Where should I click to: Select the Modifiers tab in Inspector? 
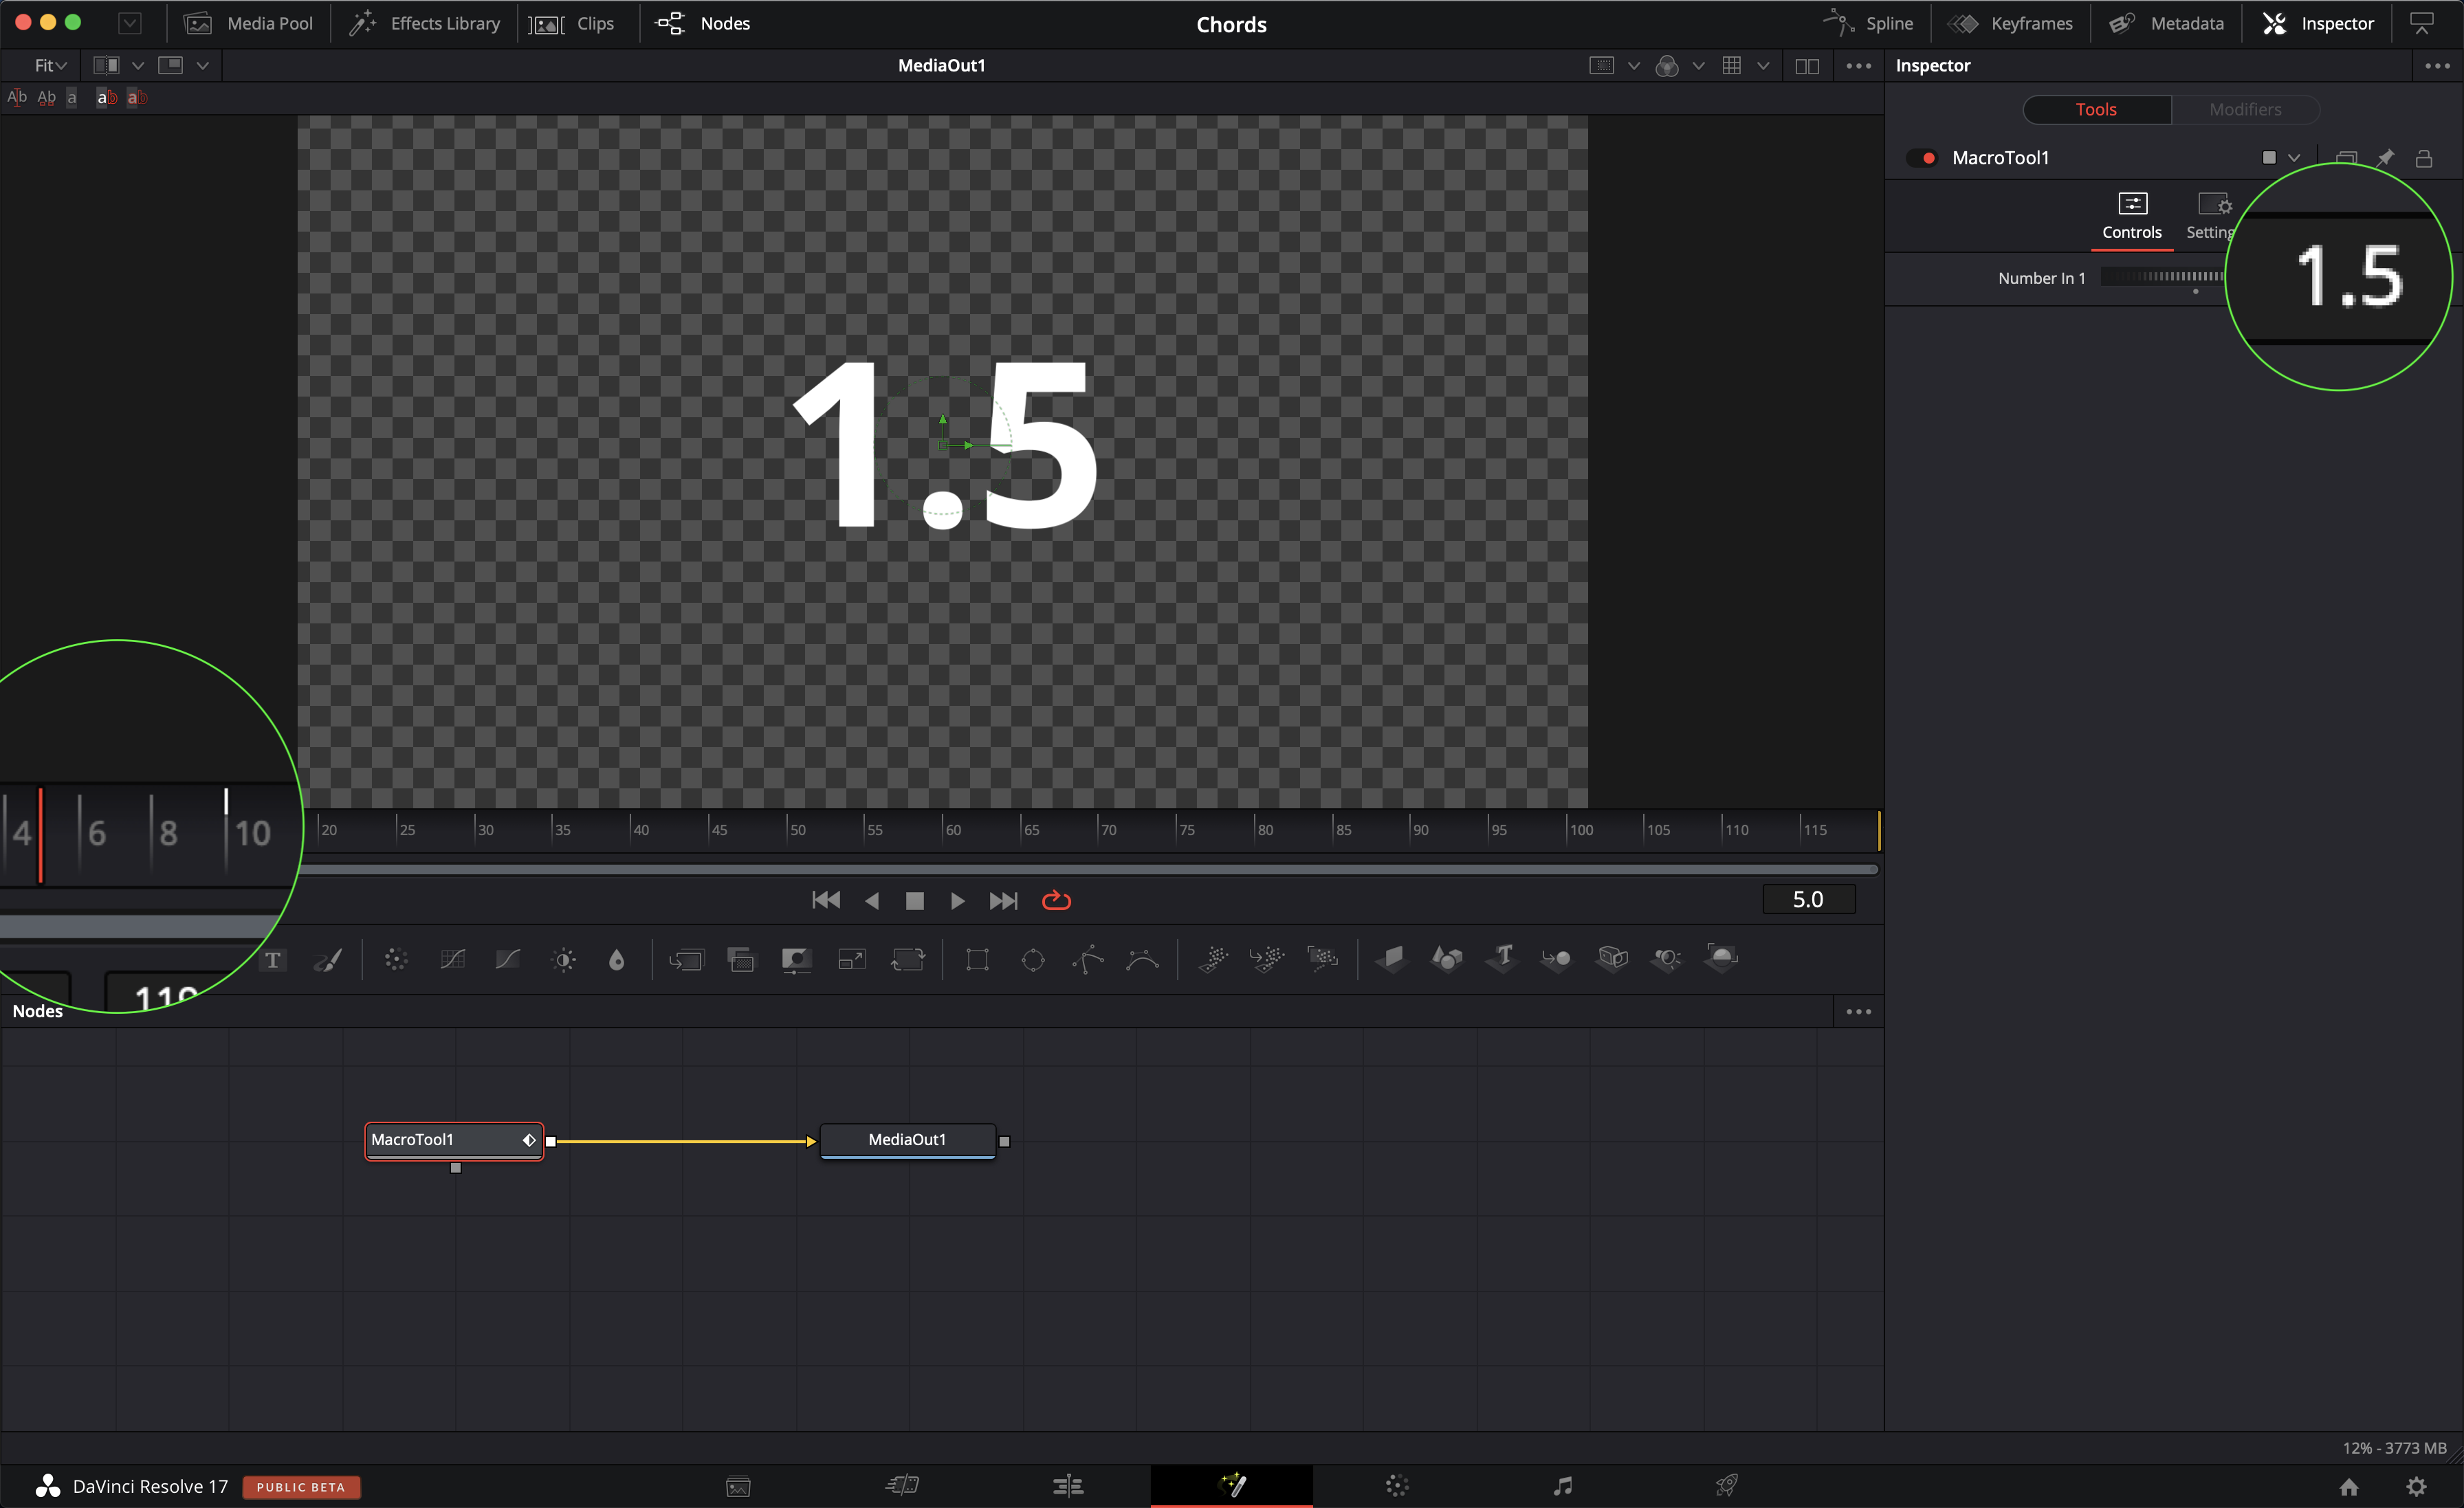pyautogui.click(x=2245, y=110)
